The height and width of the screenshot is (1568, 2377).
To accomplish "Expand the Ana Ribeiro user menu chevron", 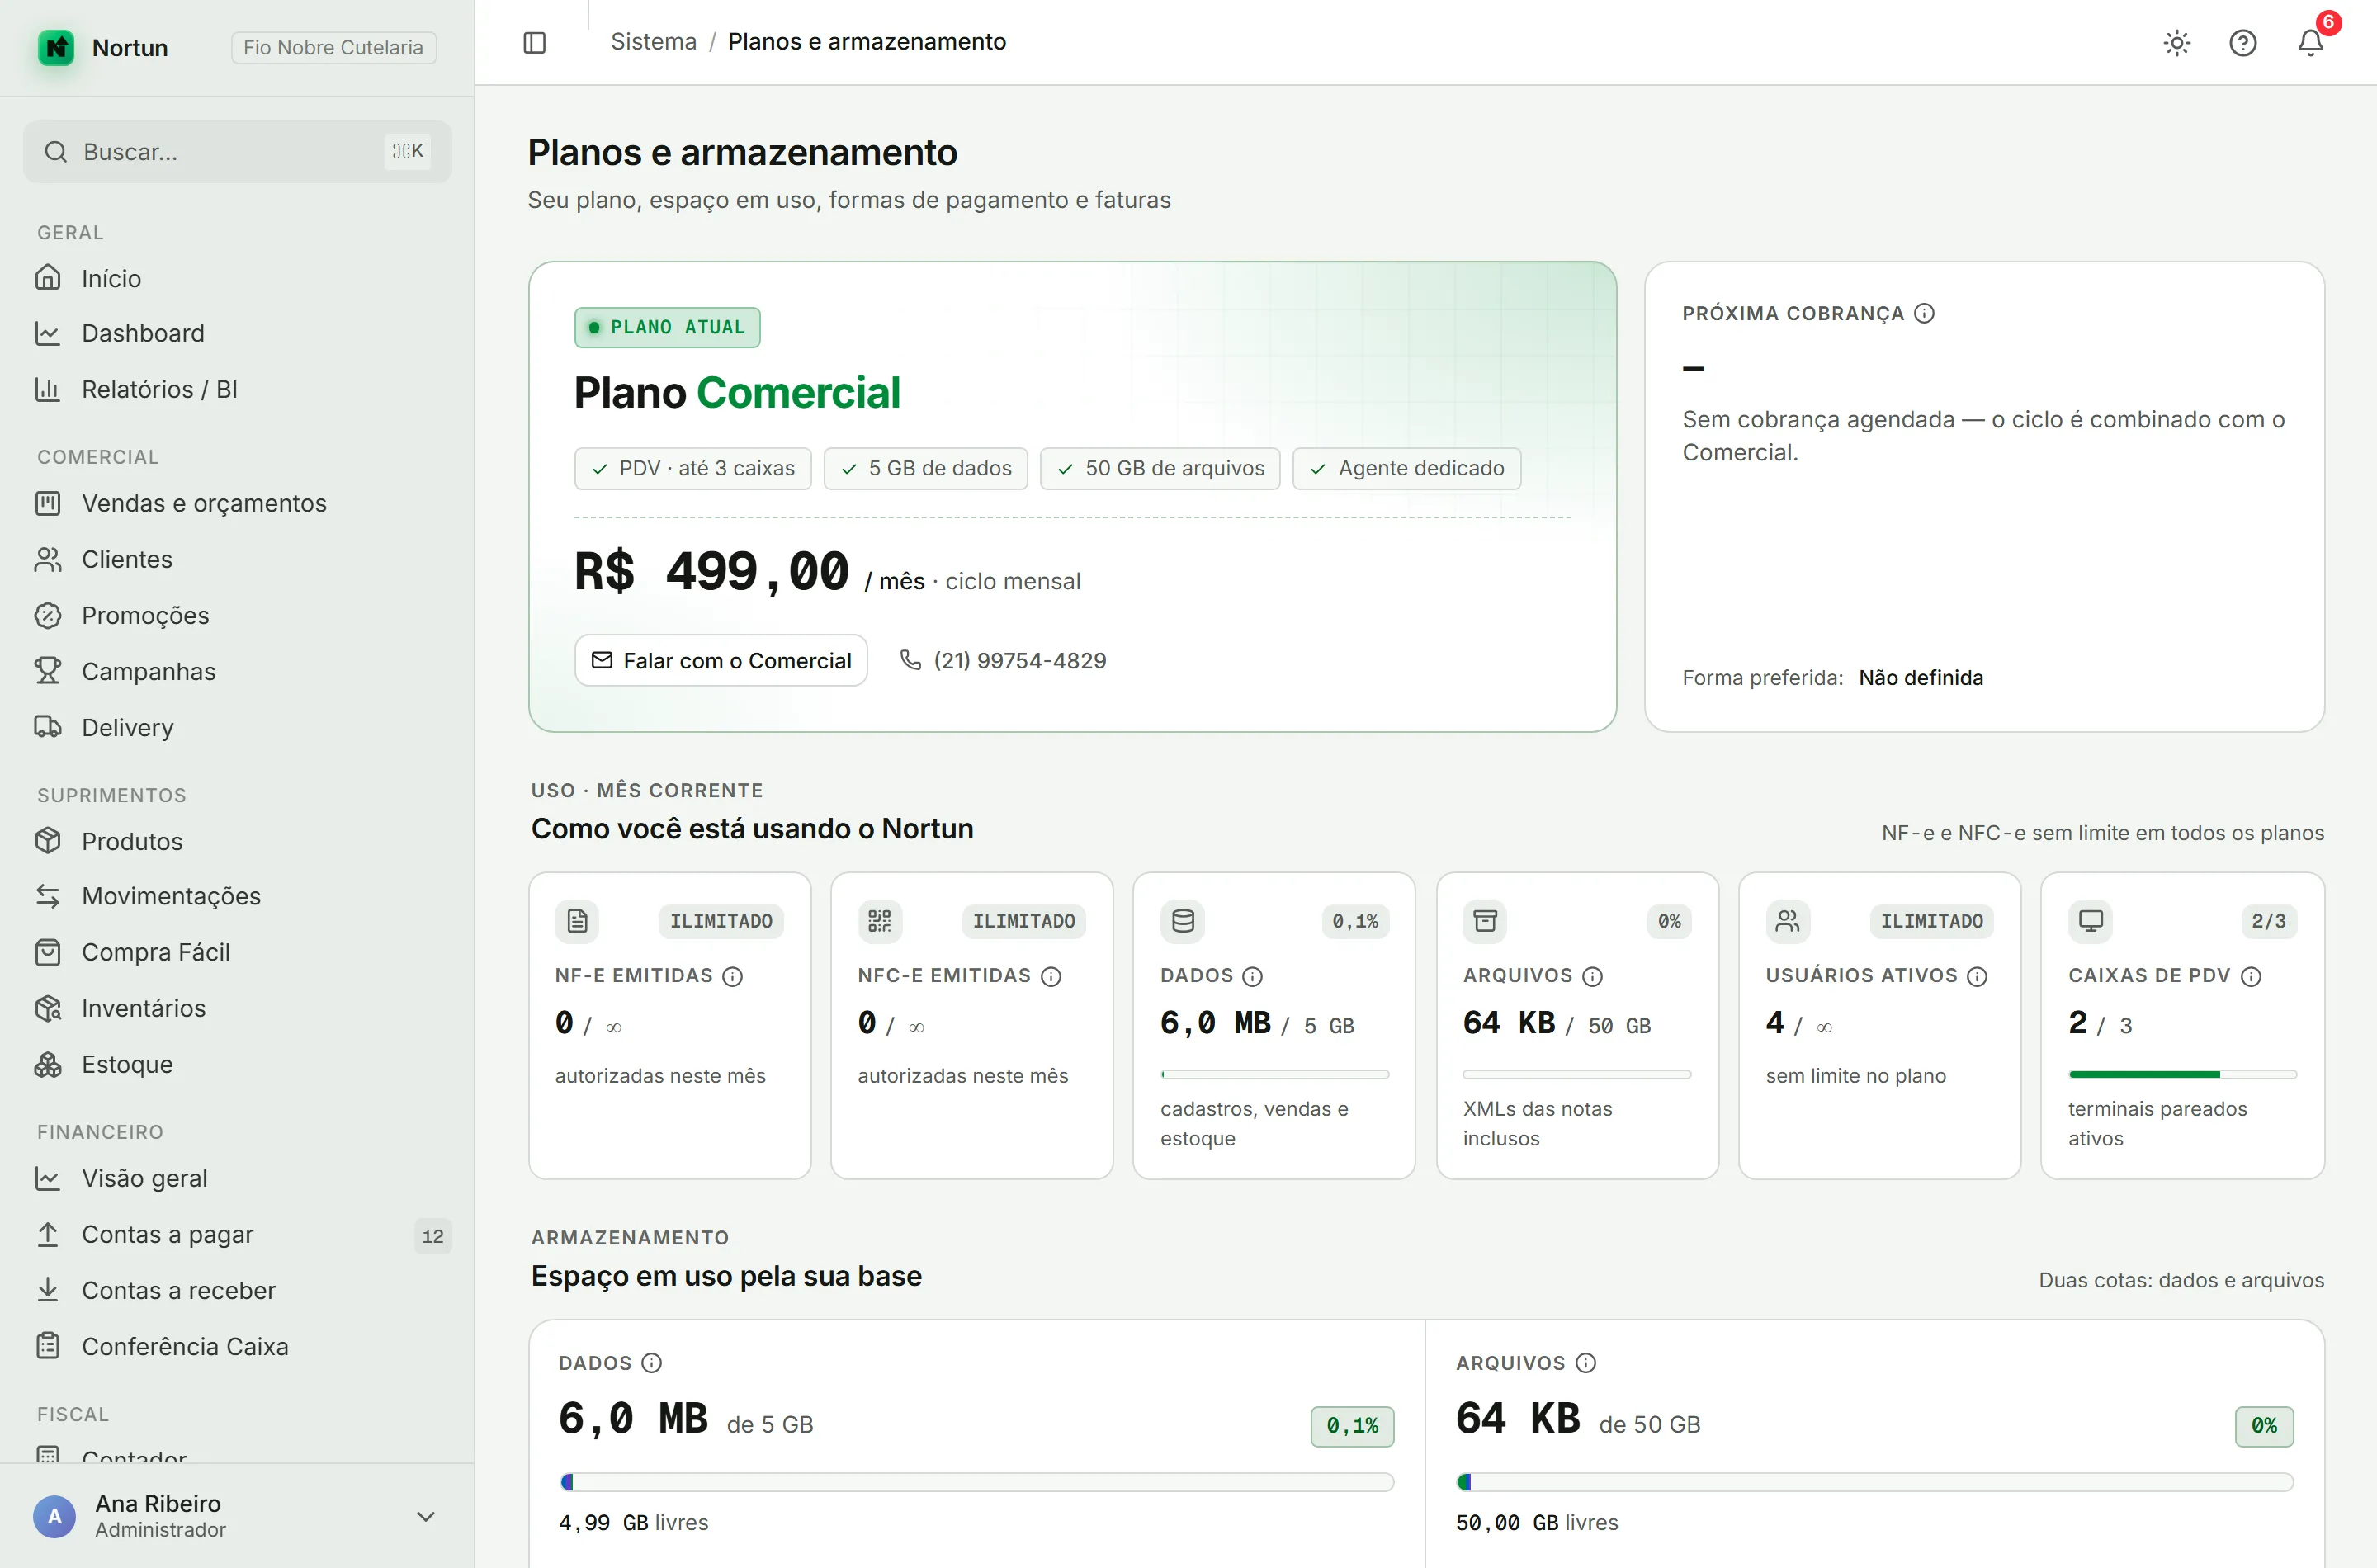I will click(x=426, y=1516).
